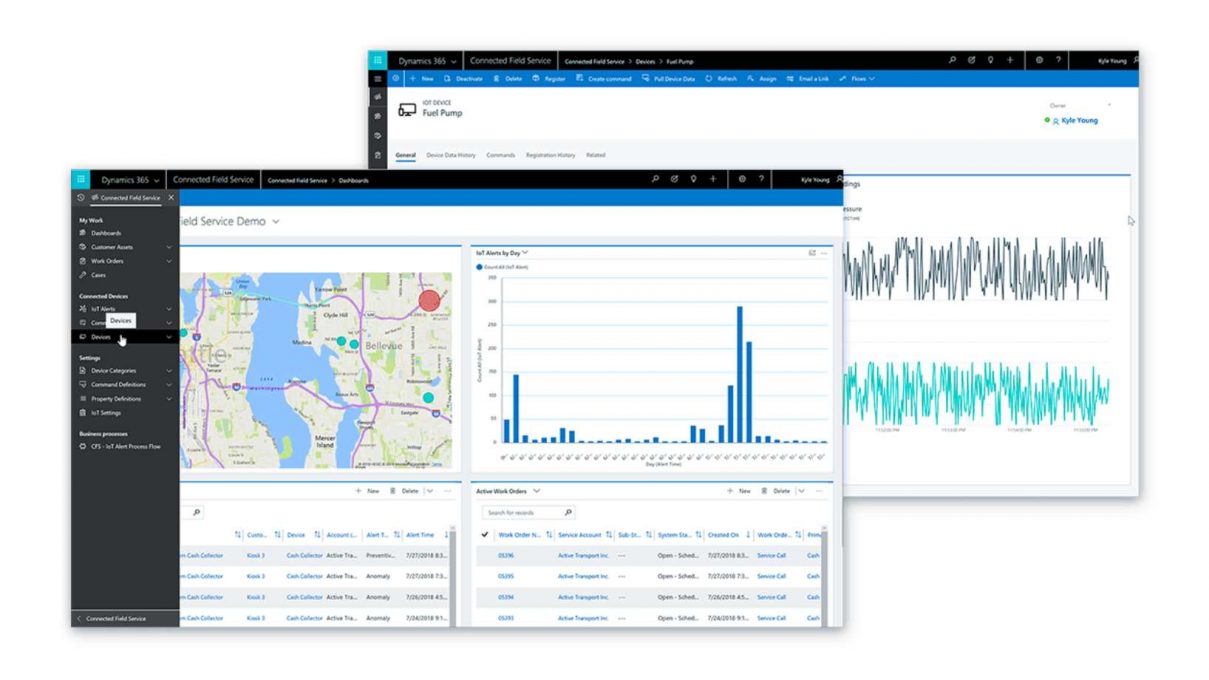Open IoT Alerts by Day chart dropdown
Image resolution: width=1209 pixels, height=680 pixels.
pos(525,253)
